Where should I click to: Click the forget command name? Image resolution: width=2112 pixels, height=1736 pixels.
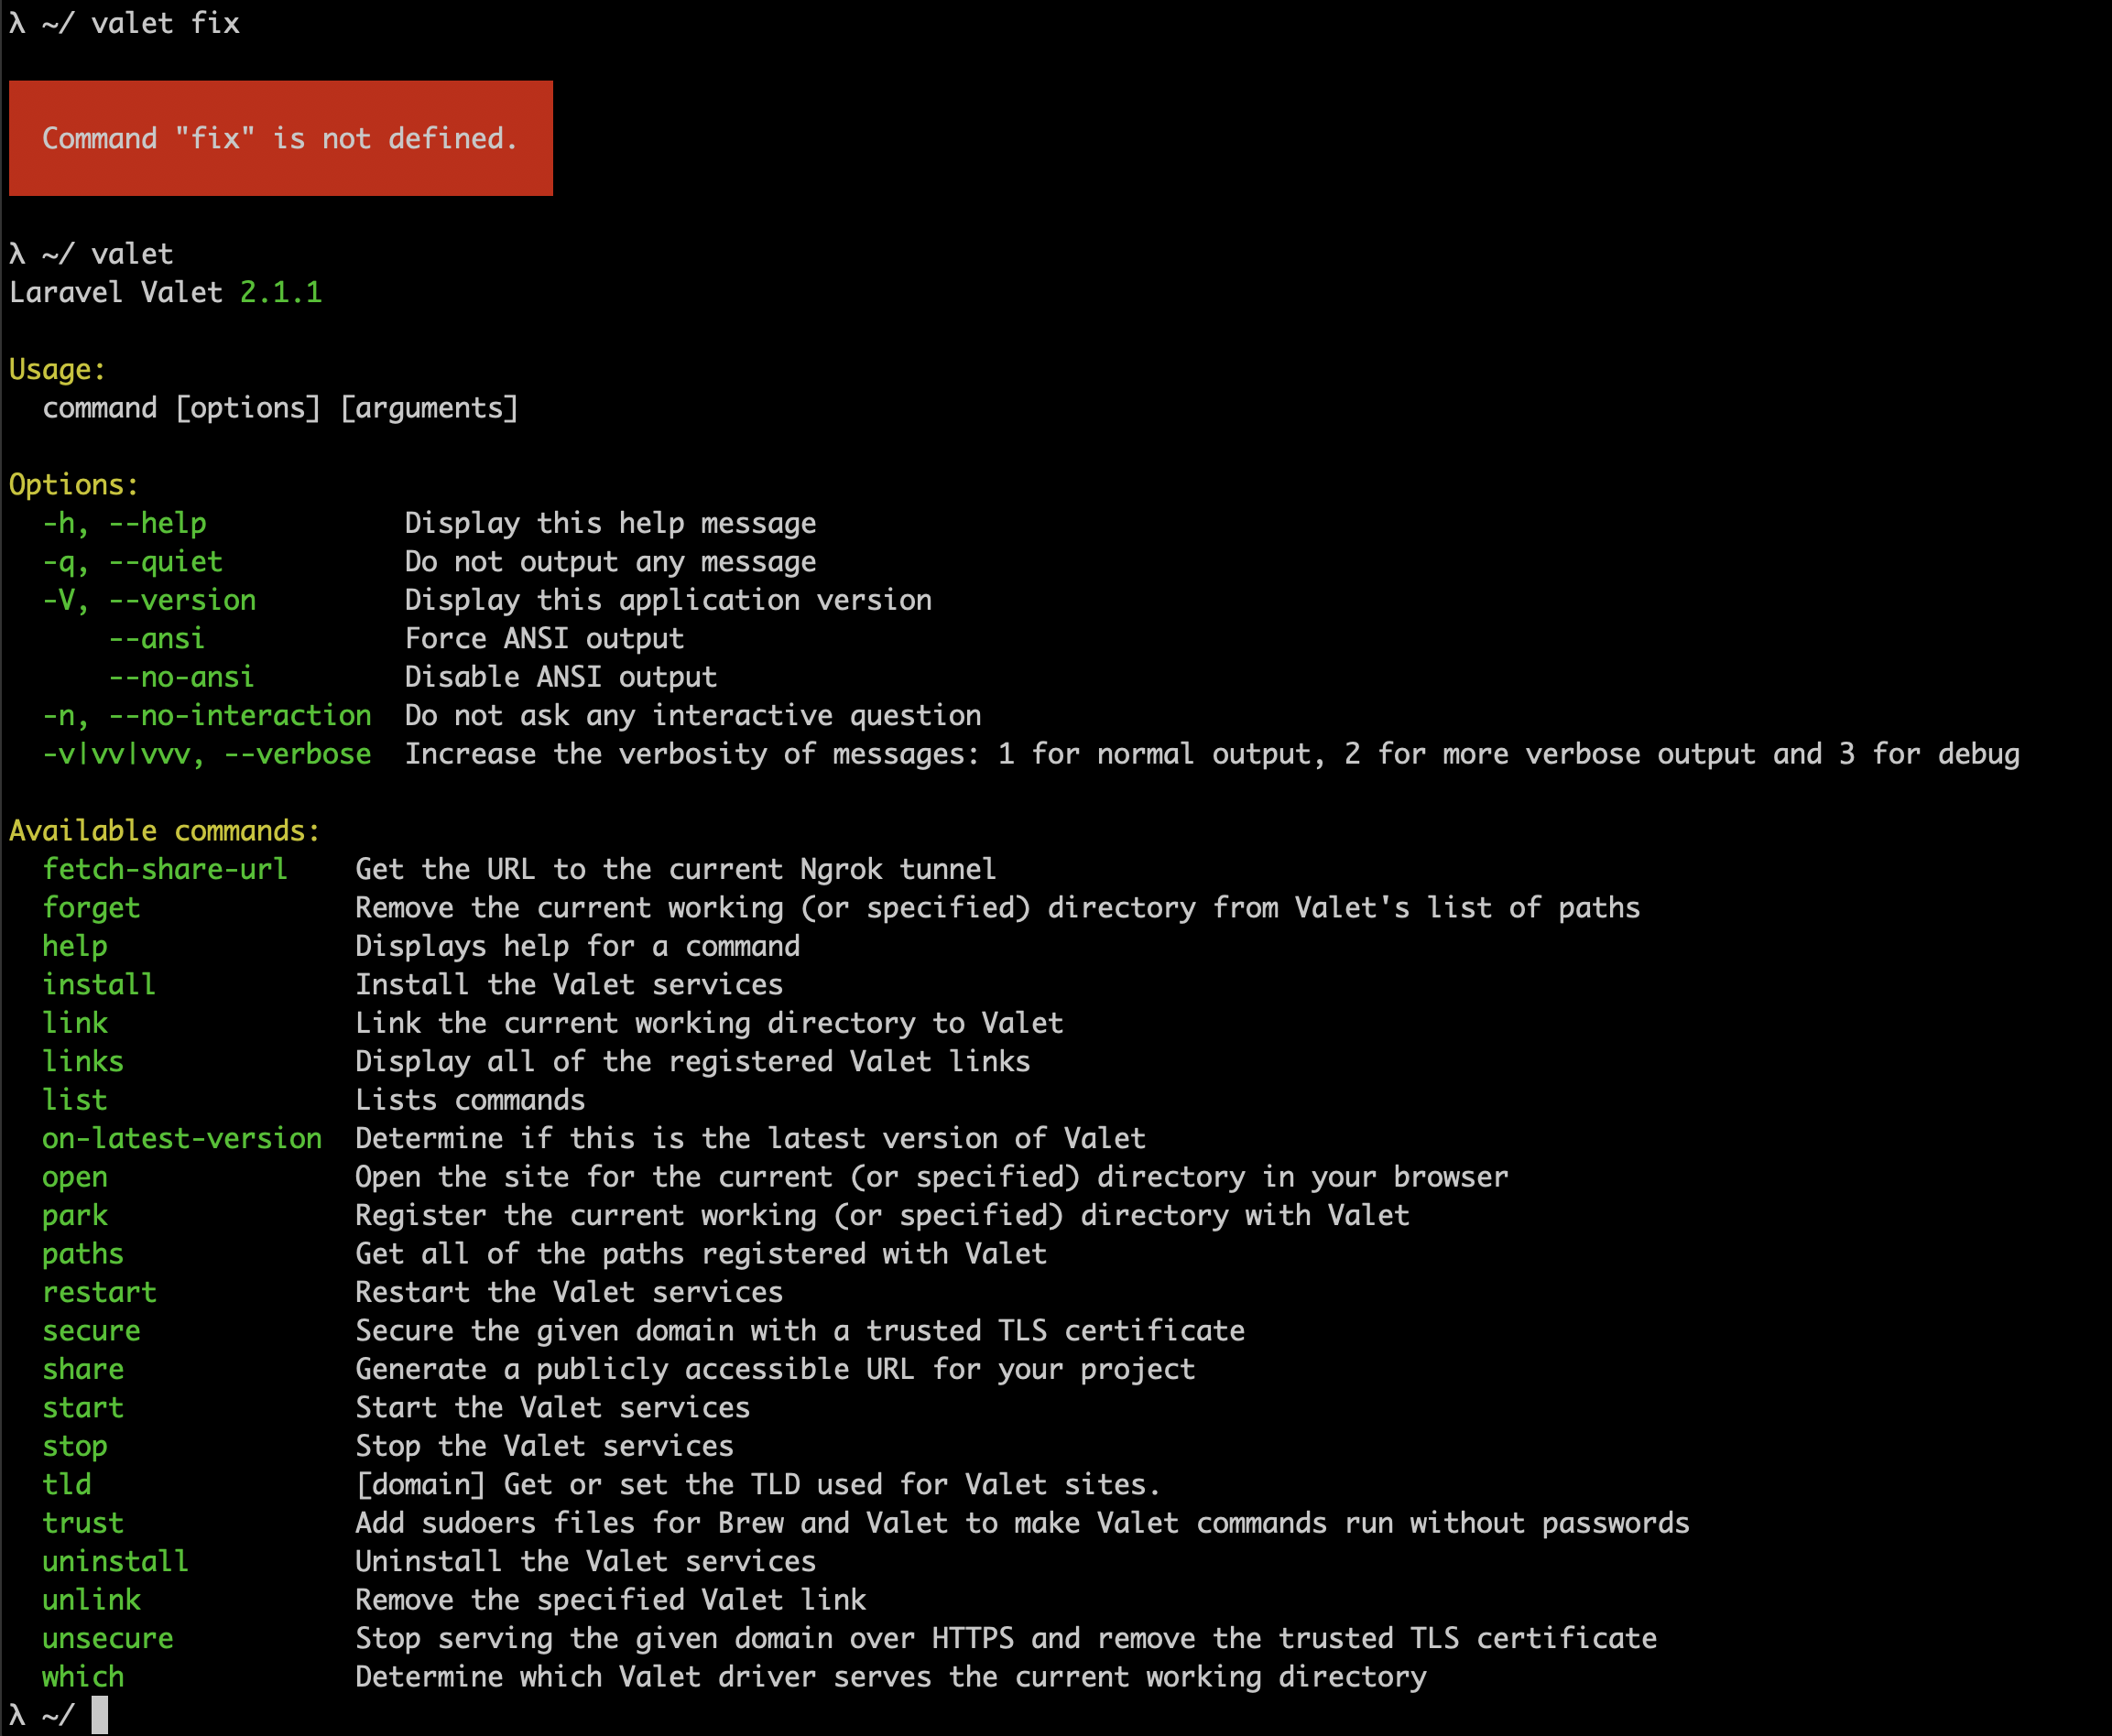(x=91, y=908)
